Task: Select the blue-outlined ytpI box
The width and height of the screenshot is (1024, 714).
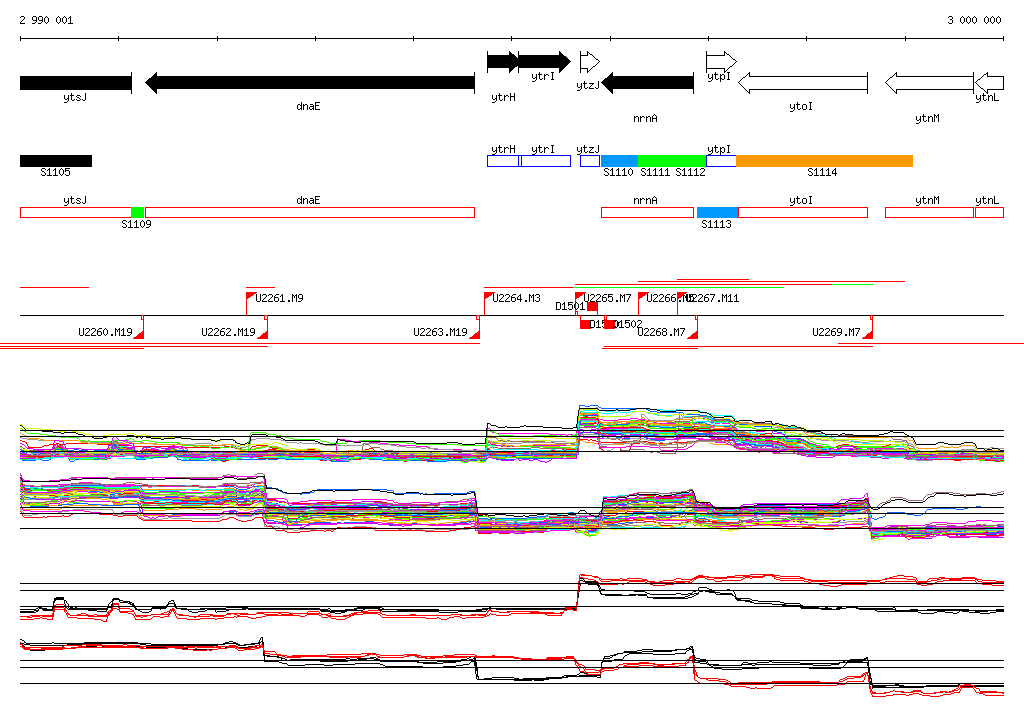Action: click(x=721, y=161)
